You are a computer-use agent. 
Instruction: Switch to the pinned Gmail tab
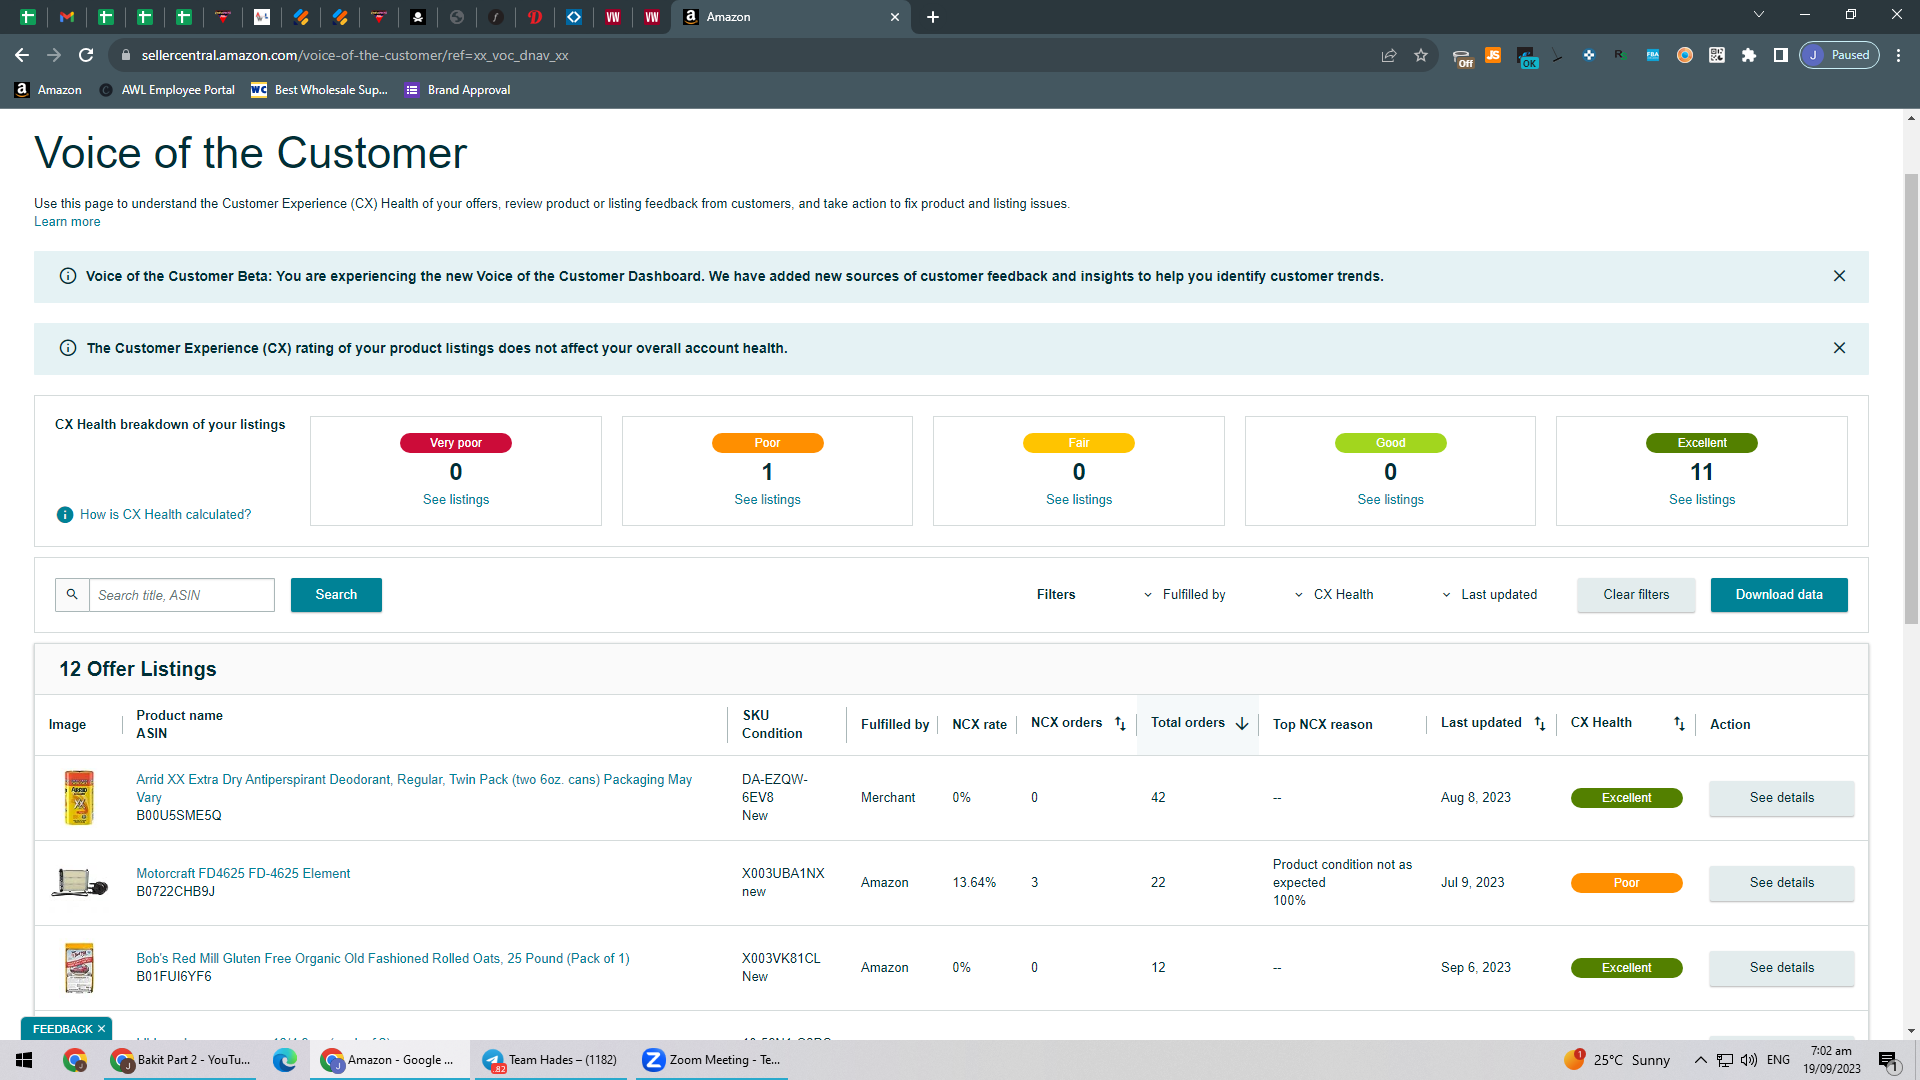pos(67,17)
